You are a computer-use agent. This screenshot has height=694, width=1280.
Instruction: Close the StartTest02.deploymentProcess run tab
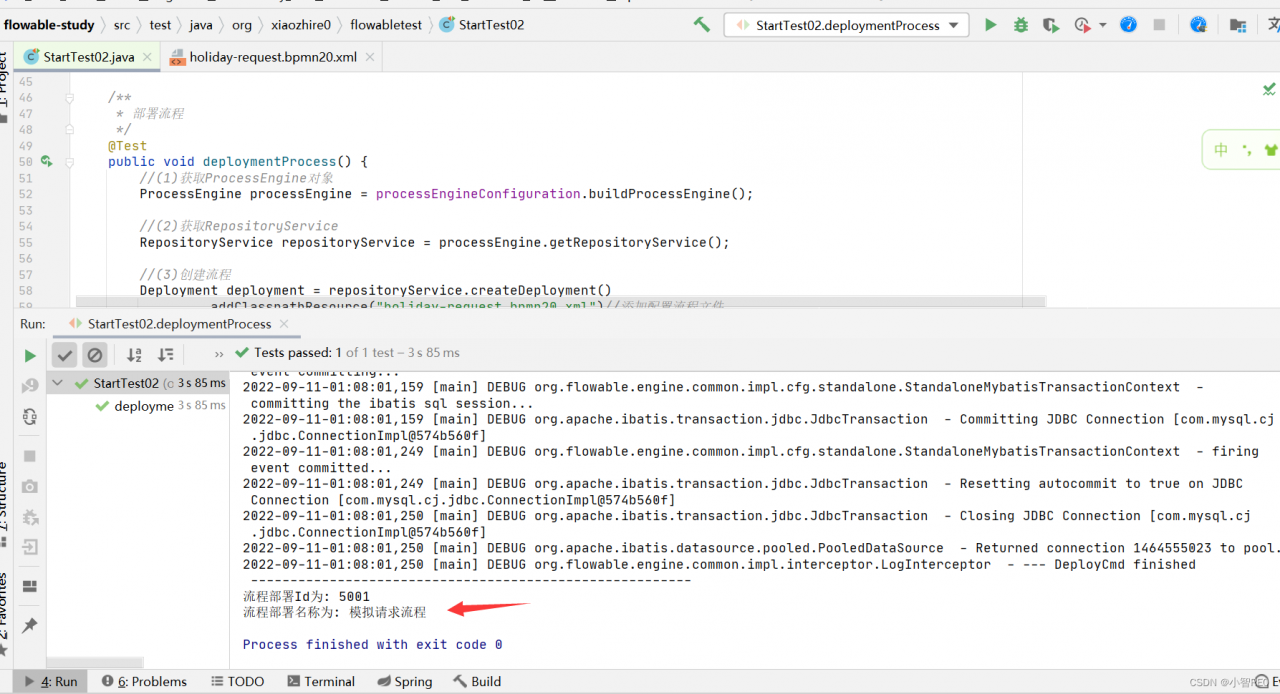(284, 324)
